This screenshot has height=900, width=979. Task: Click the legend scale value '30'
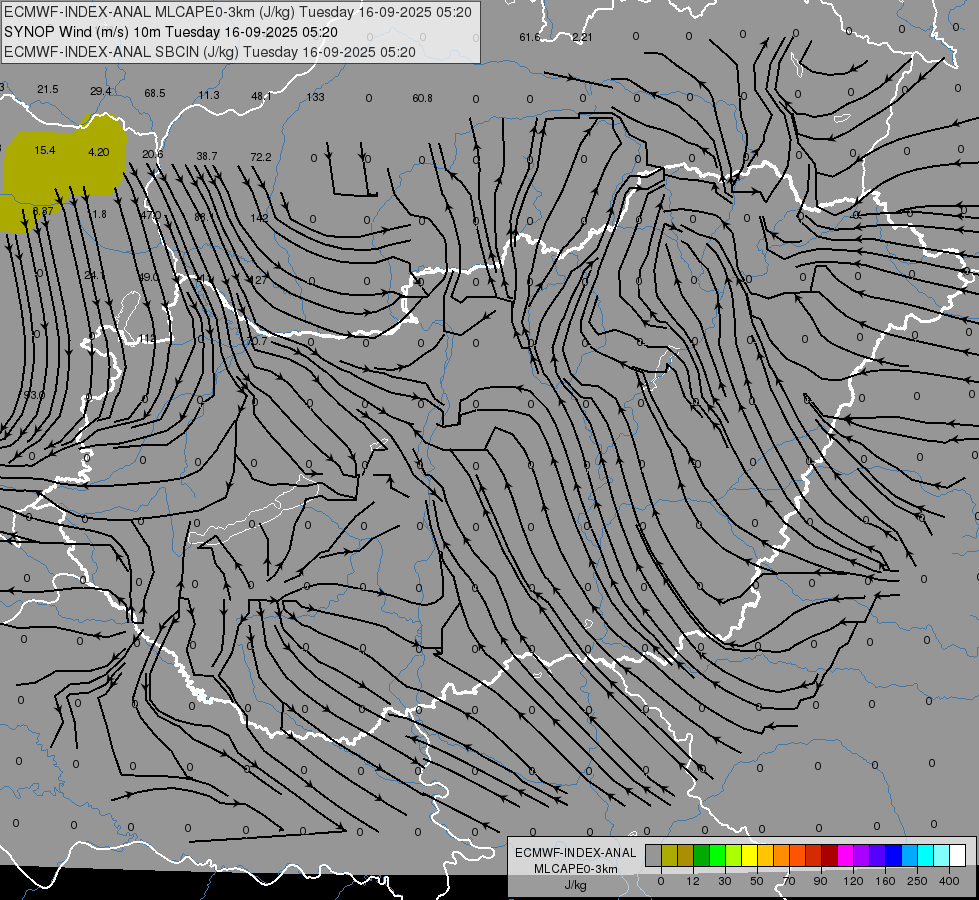pyautogui.click(x=725, y=881)
